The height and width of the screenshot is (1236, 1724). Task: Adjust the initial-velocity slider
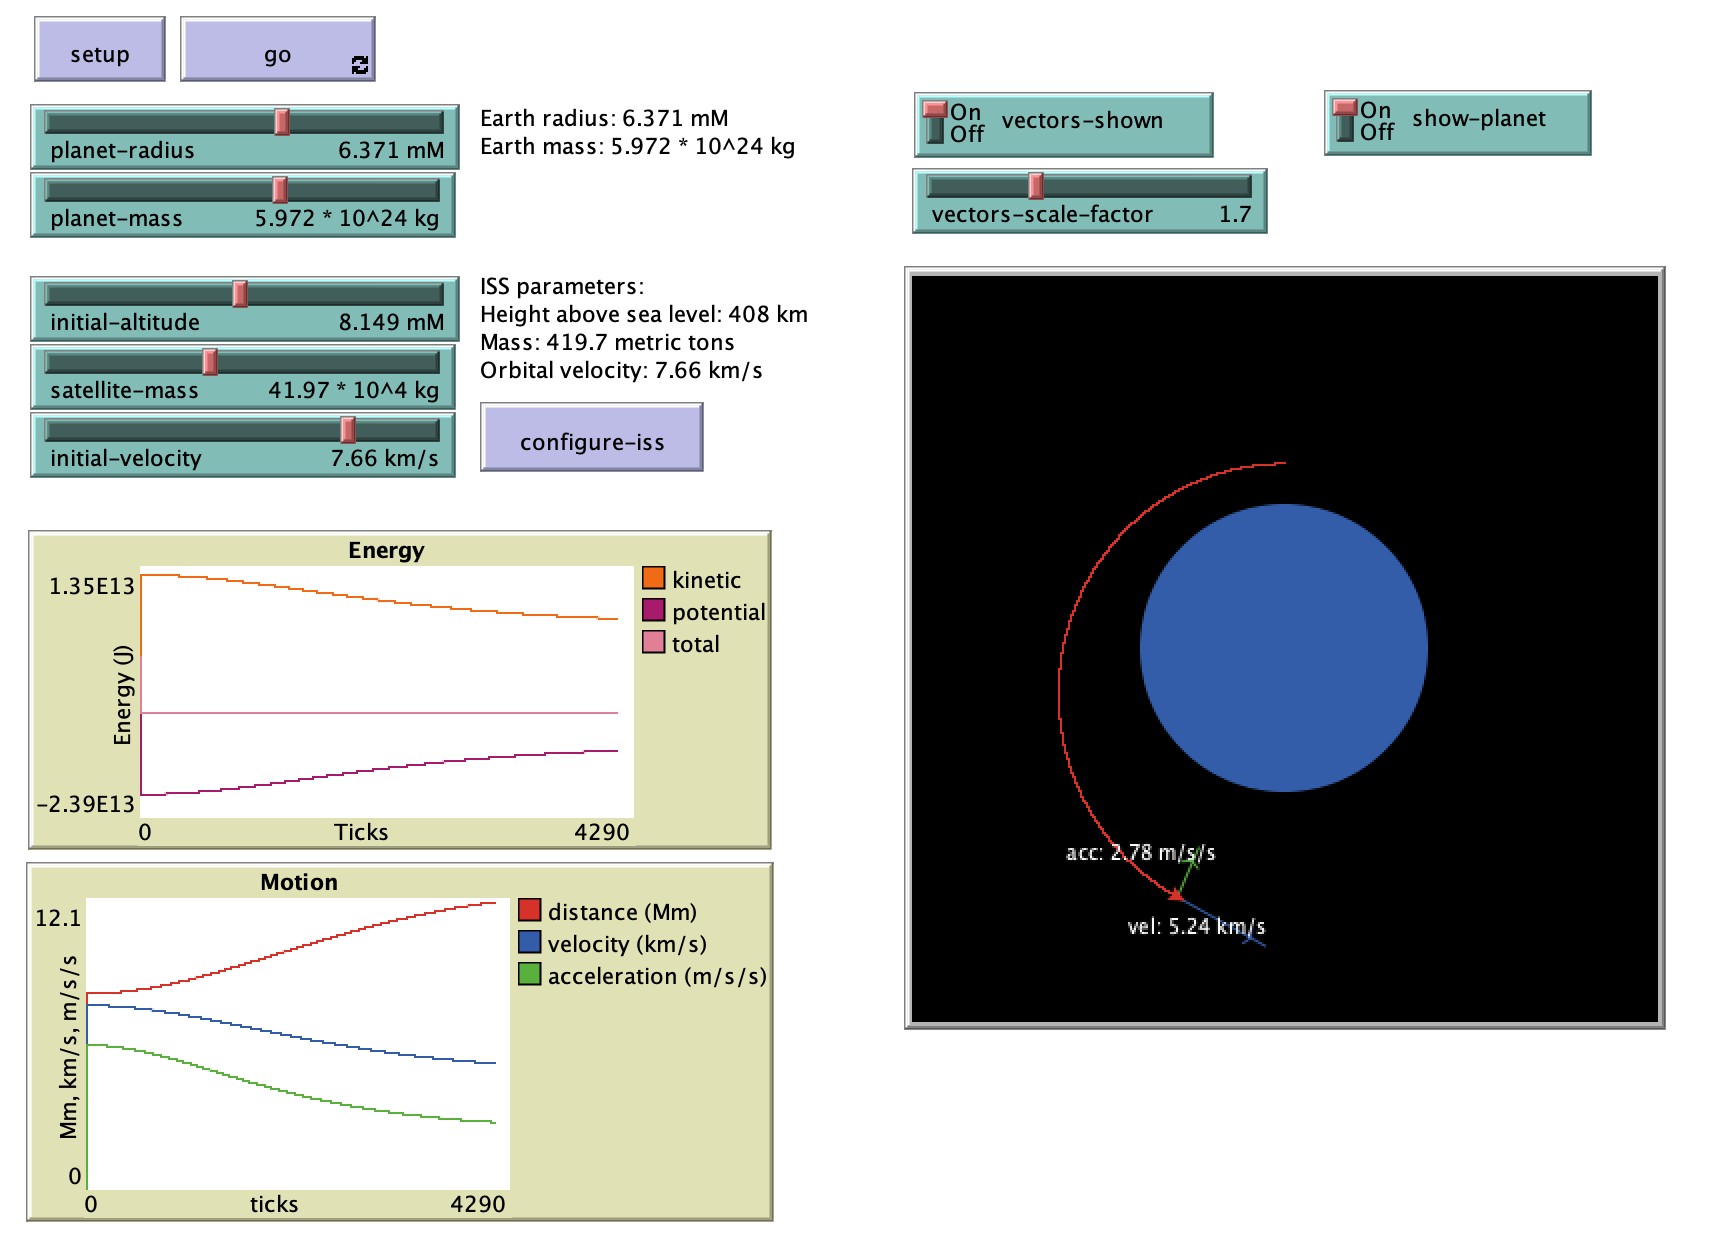(x=345, y=430)
